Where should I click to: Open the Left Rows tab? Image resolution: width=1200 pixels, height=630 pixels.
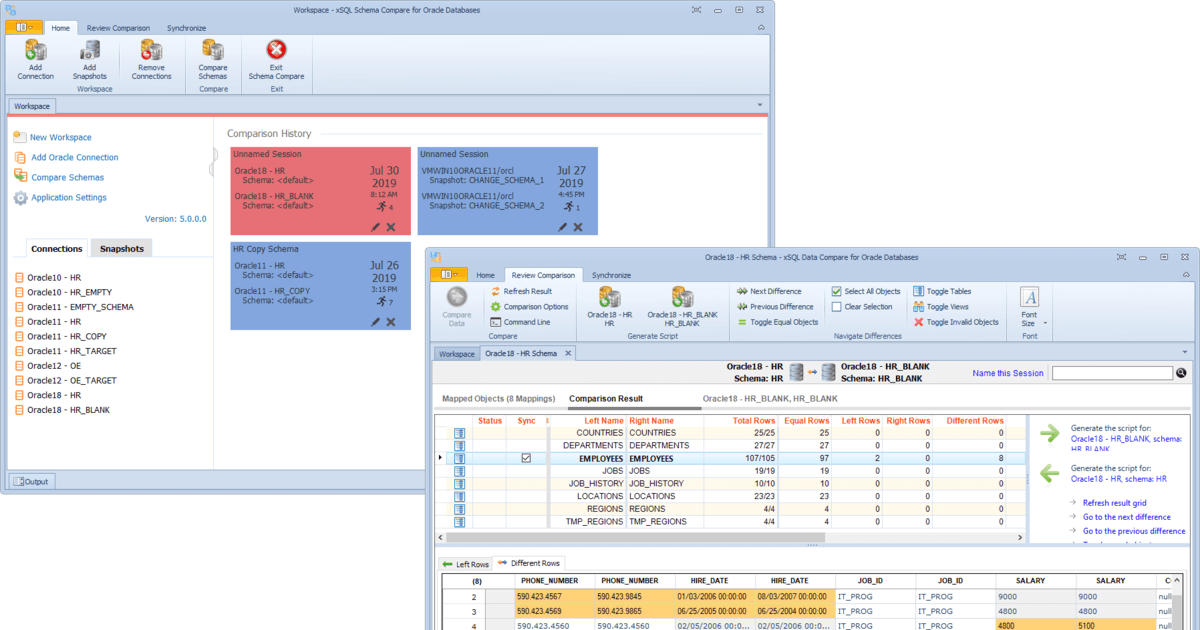pyautogui.click(x=466, y=564)
